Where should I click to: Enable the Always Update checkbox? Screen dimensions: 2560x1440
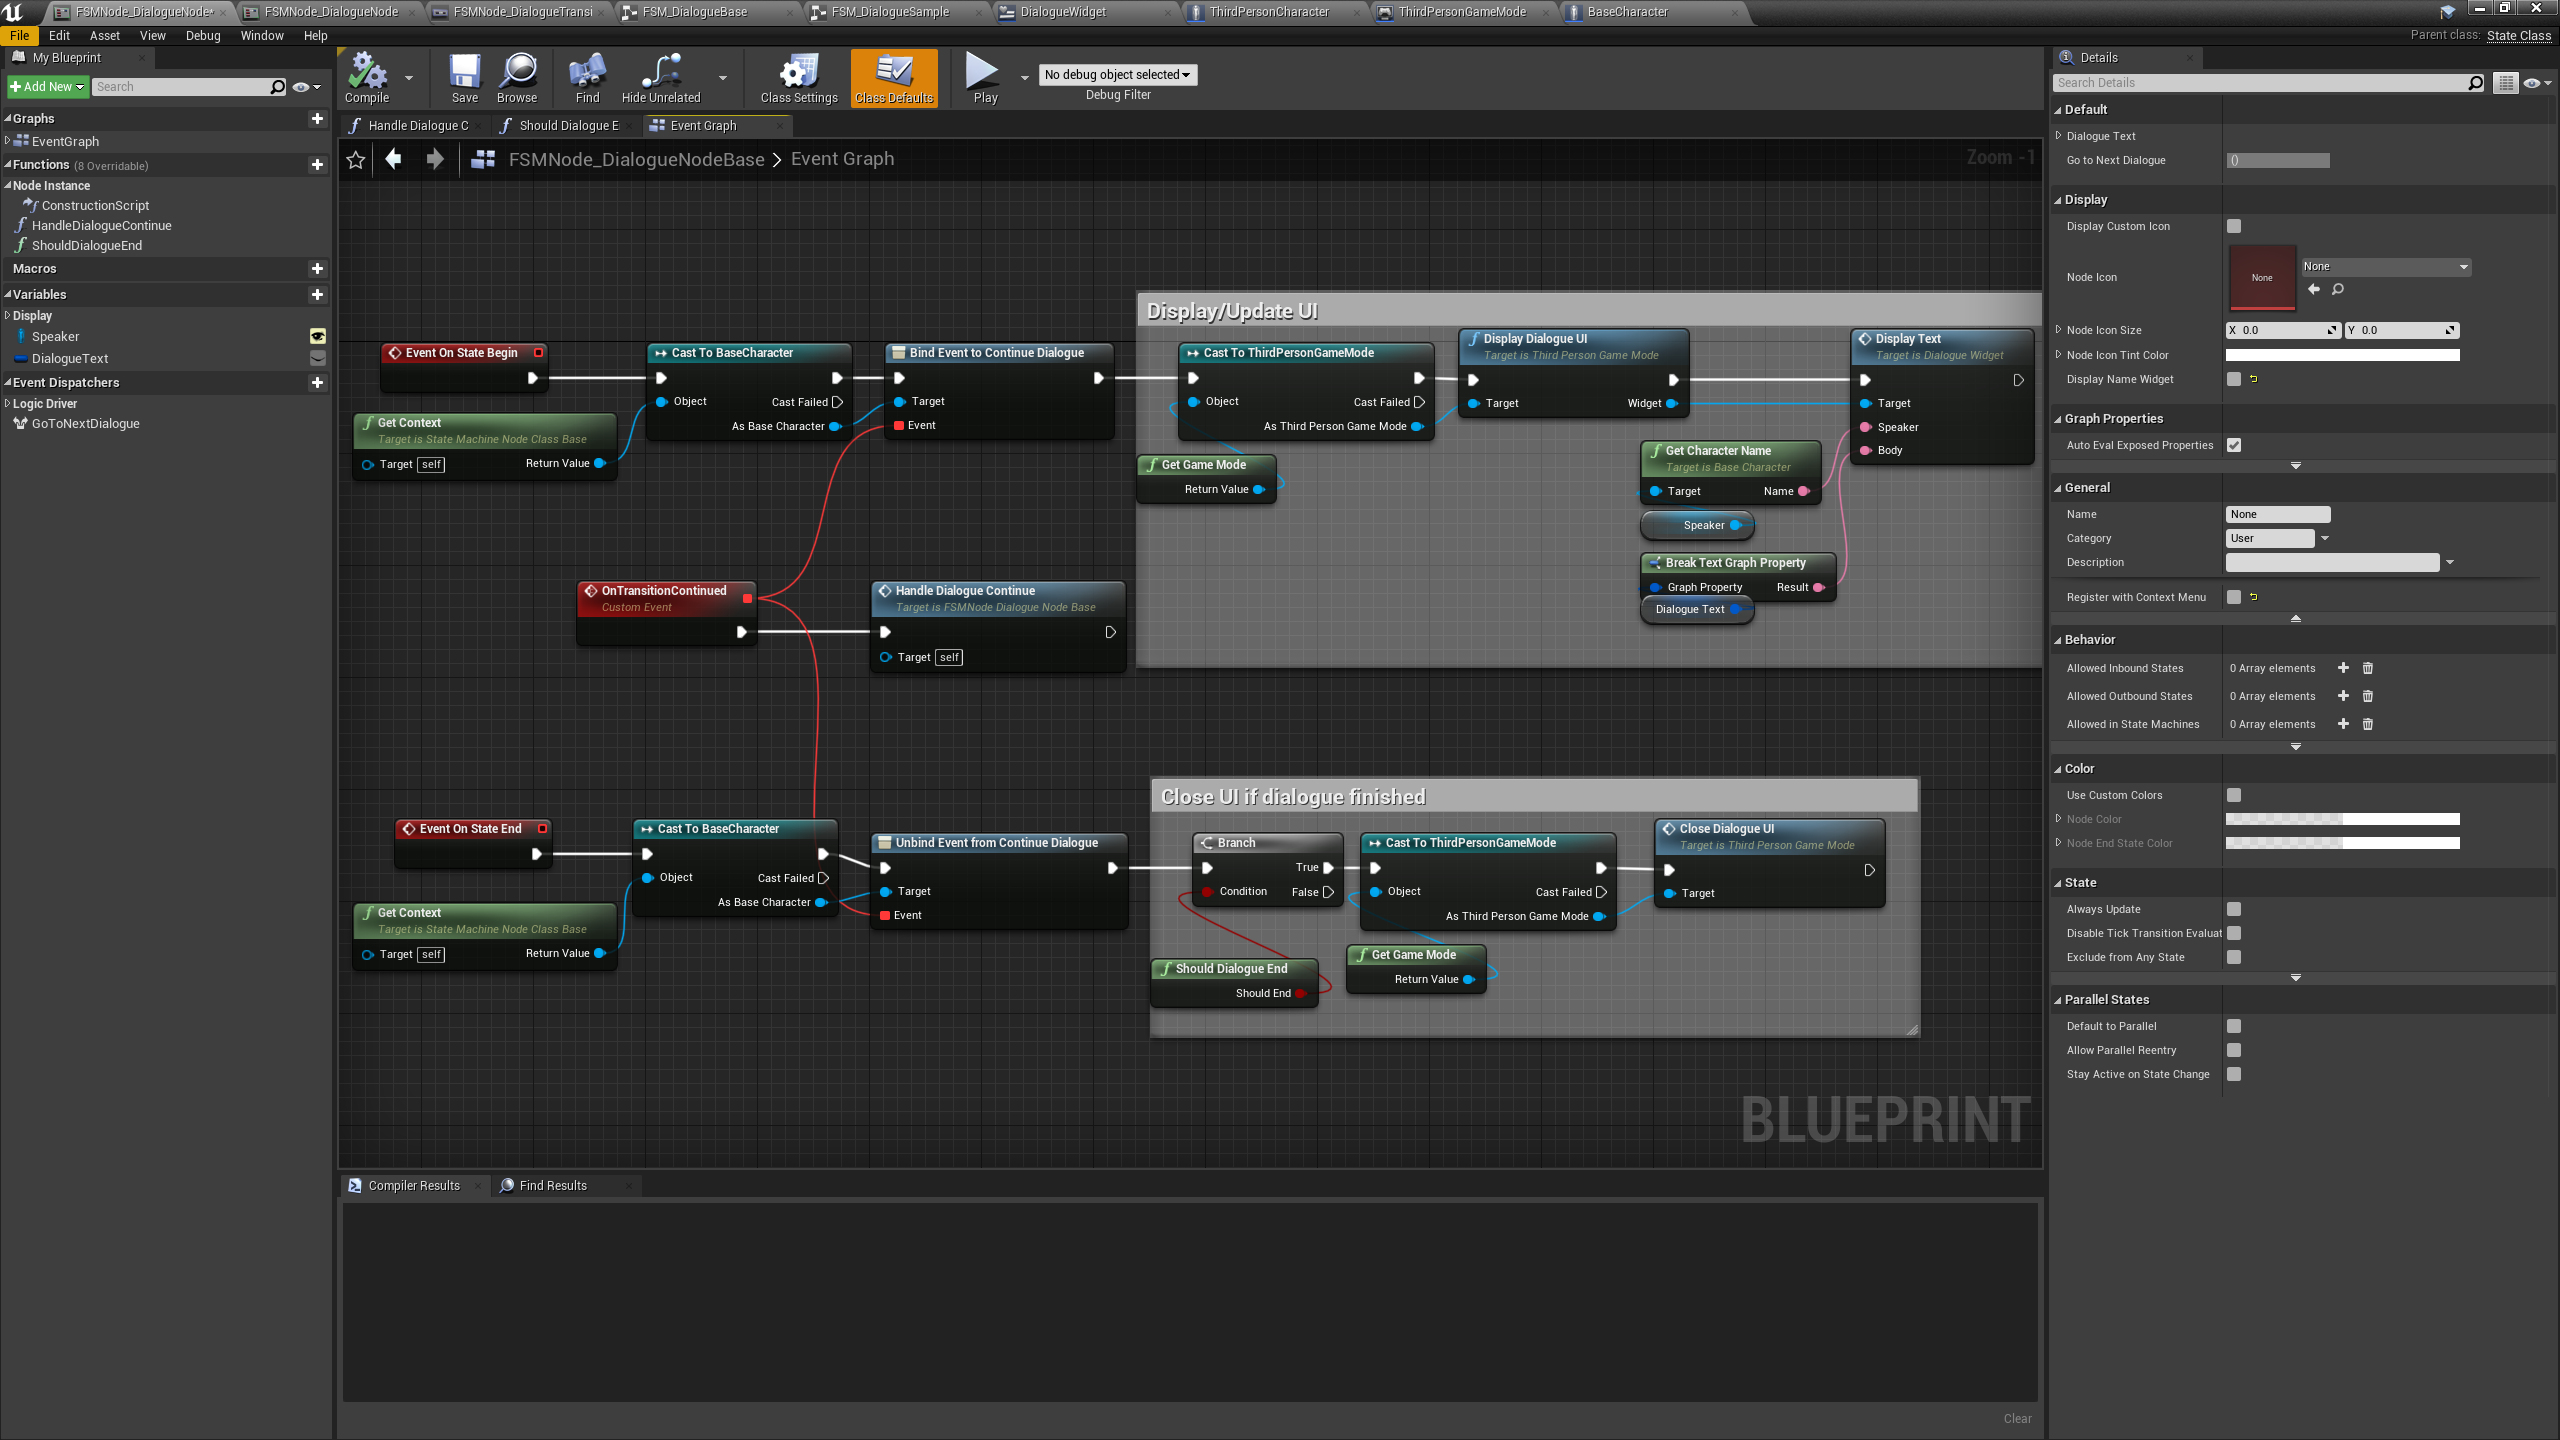point(2233,910)
